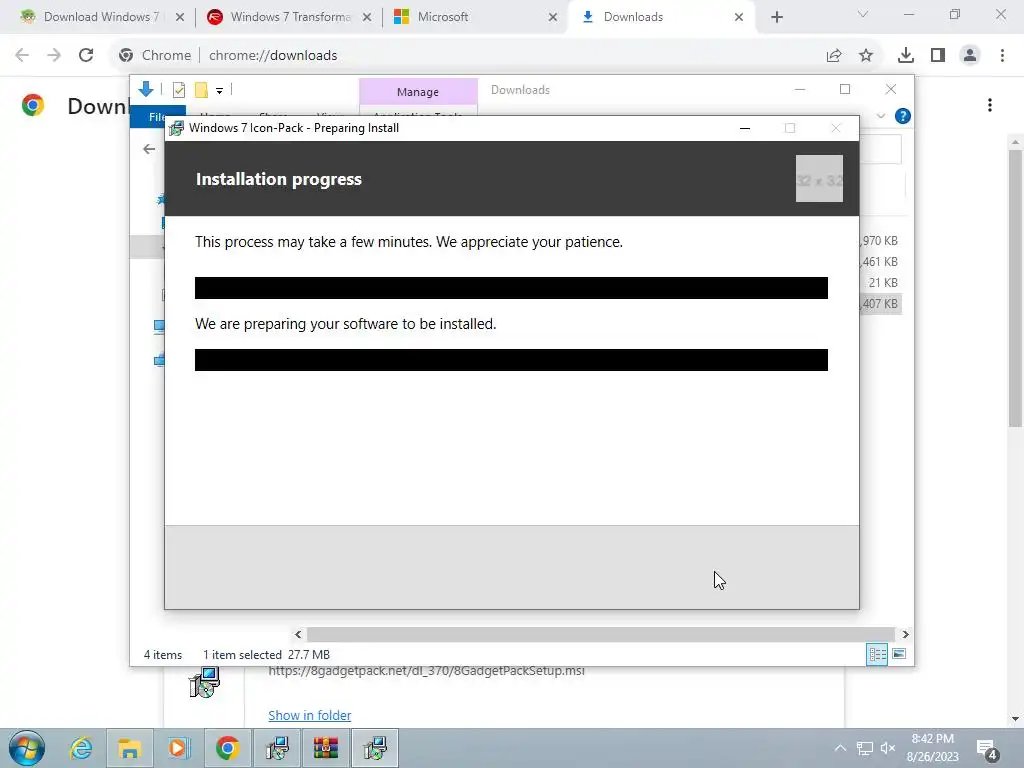Viewport: 1024px width, 768px height.
Task: Open Windows Media Player from taskbar
Action: click(178, 748)
